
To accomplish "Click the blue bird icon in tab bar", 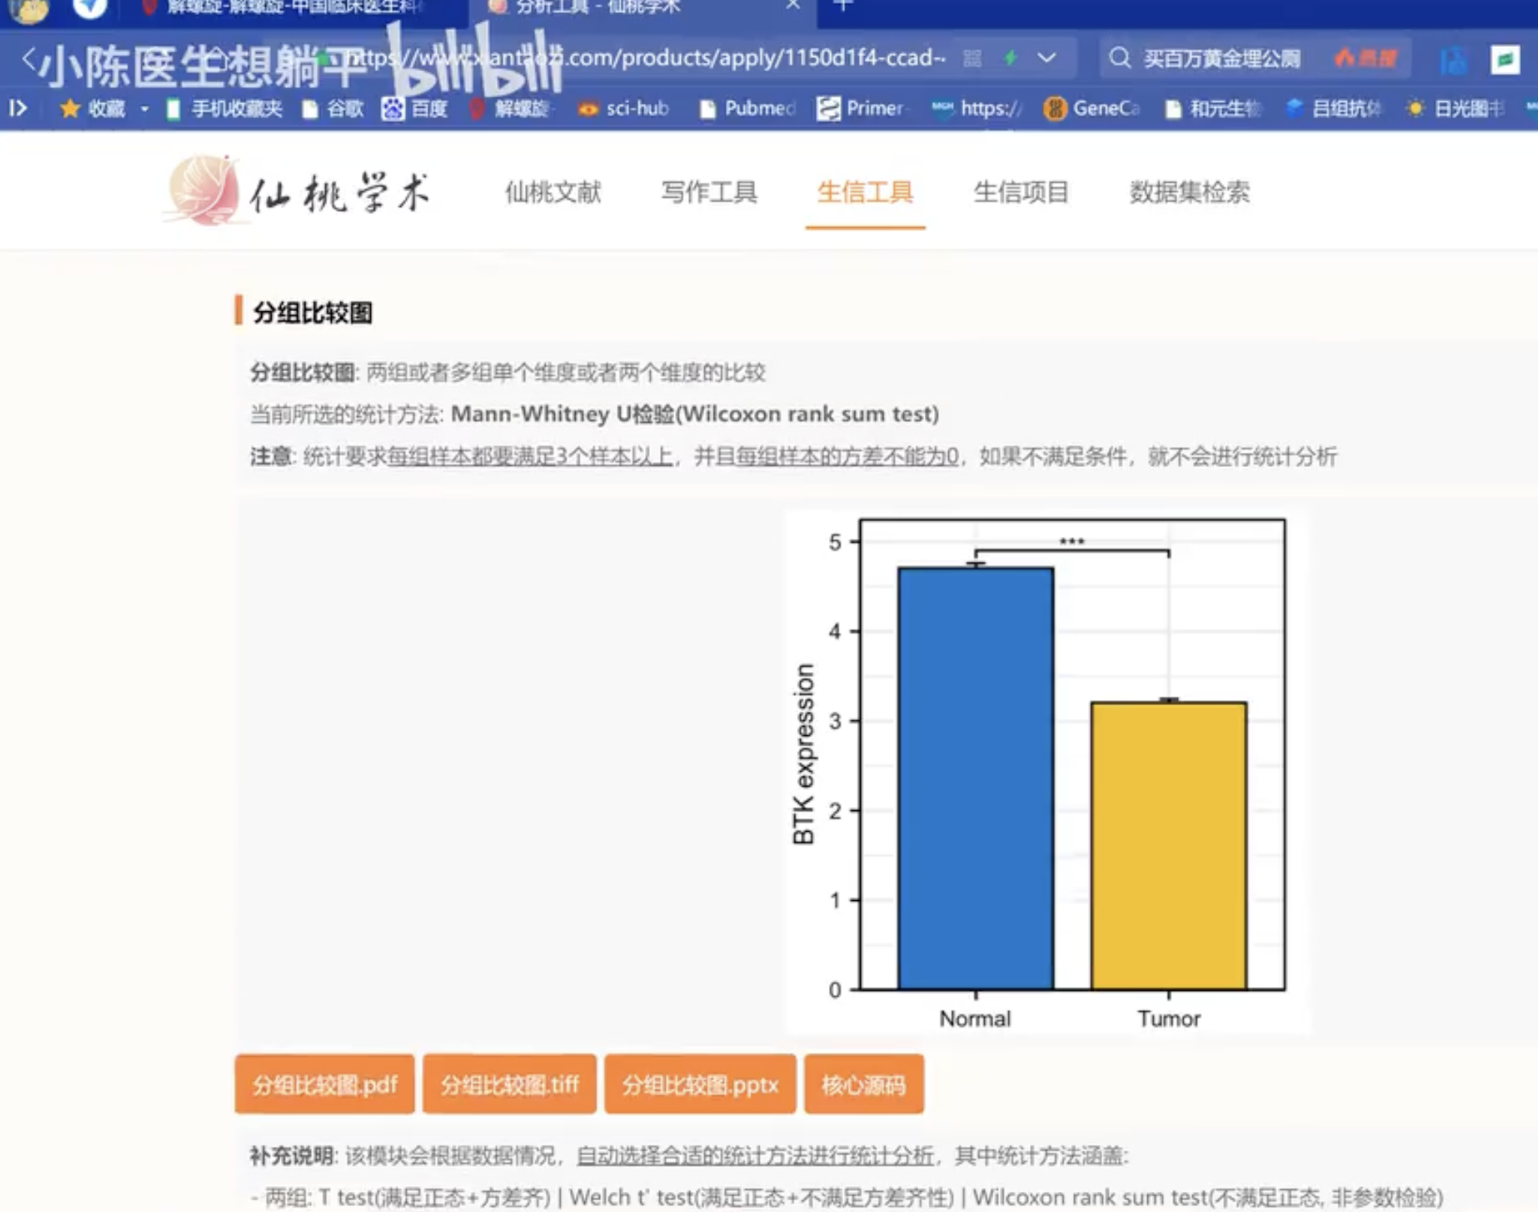I will [89, 9].
